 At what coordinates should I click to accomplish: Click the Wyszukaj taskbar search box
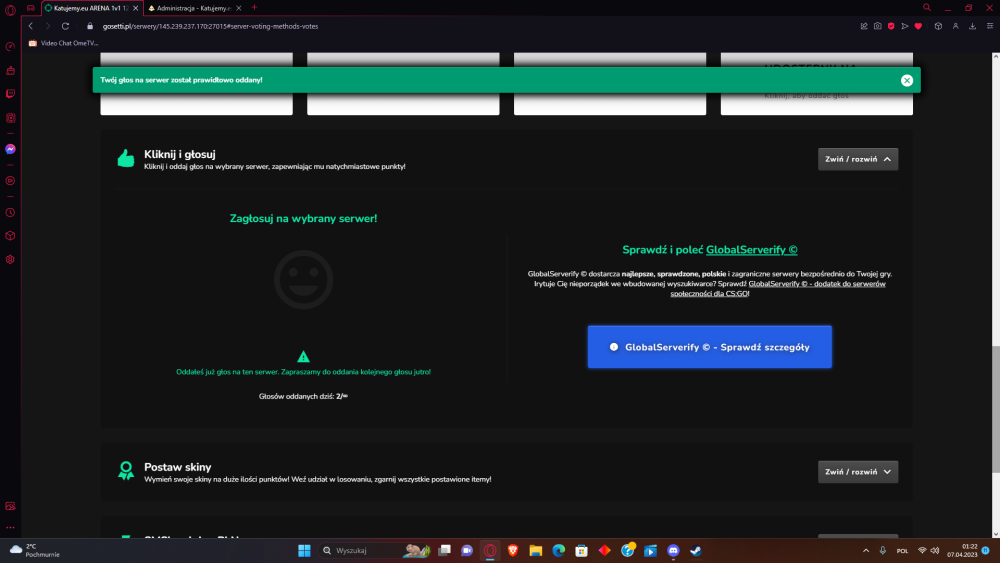(376, 550)
